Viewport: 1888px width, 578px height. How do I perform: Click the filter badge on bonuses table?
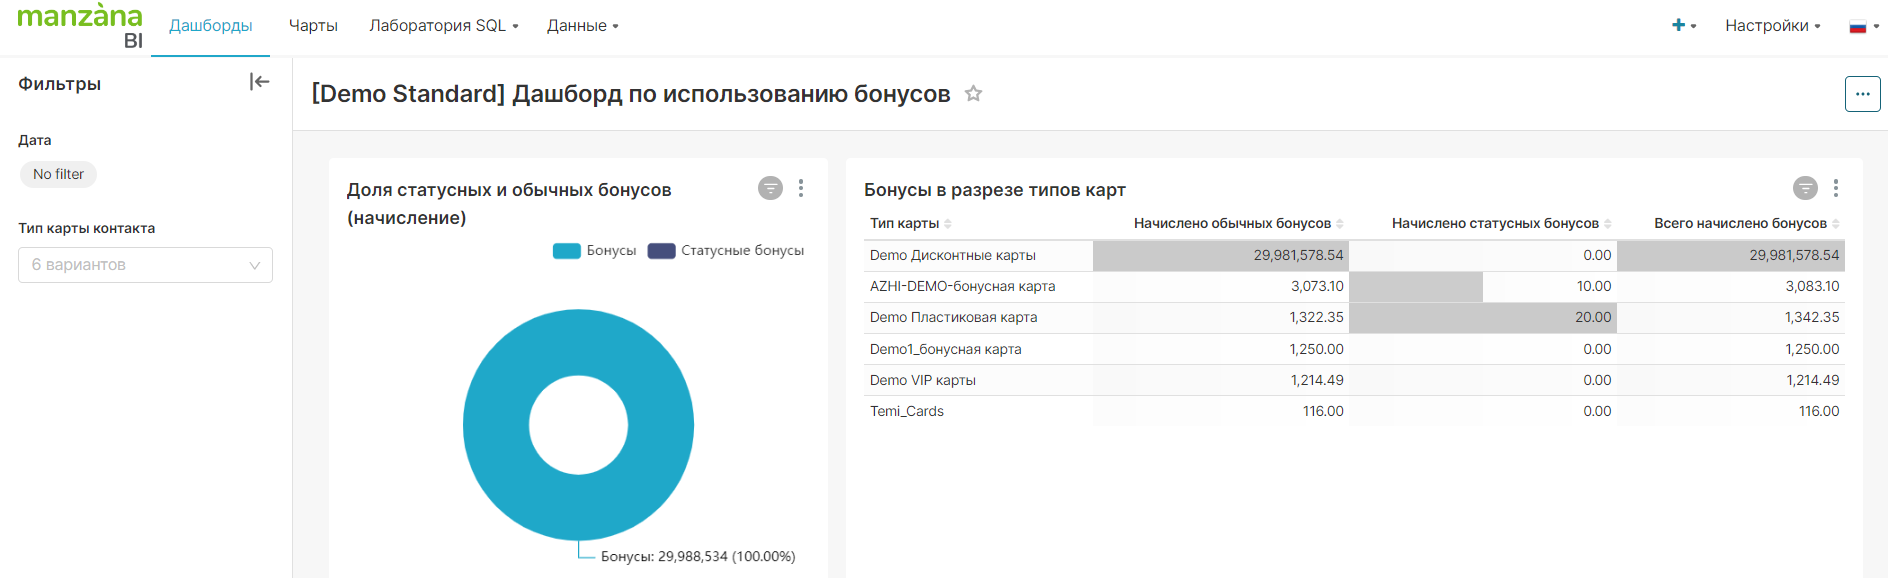pyautogui.click(x=1805, y=188)
